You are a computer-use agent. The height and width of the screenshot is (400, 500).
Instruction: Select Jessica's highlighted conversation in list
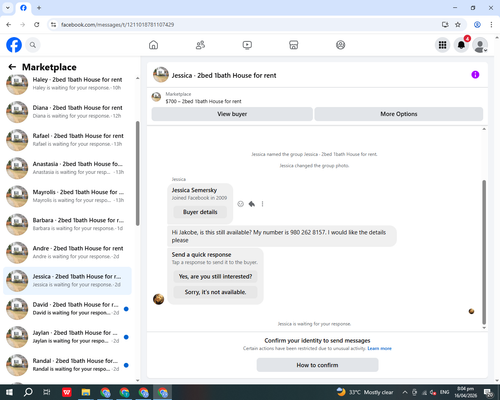tap(67, 281)
